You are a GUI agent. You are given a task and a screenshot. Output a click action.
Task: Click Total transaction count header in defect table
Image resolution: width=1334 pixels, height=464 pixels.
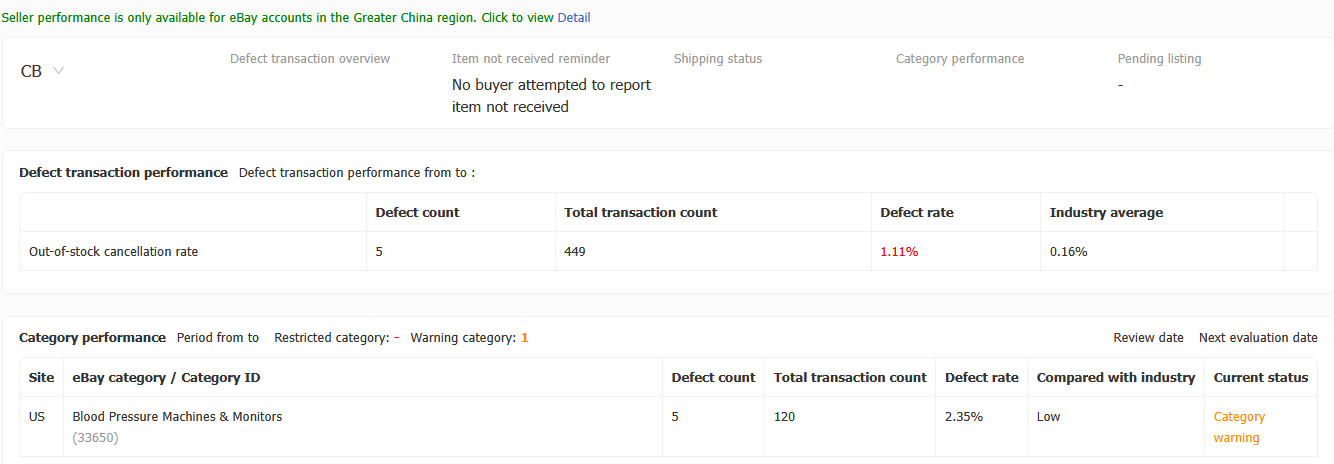(x=640, y=213)
